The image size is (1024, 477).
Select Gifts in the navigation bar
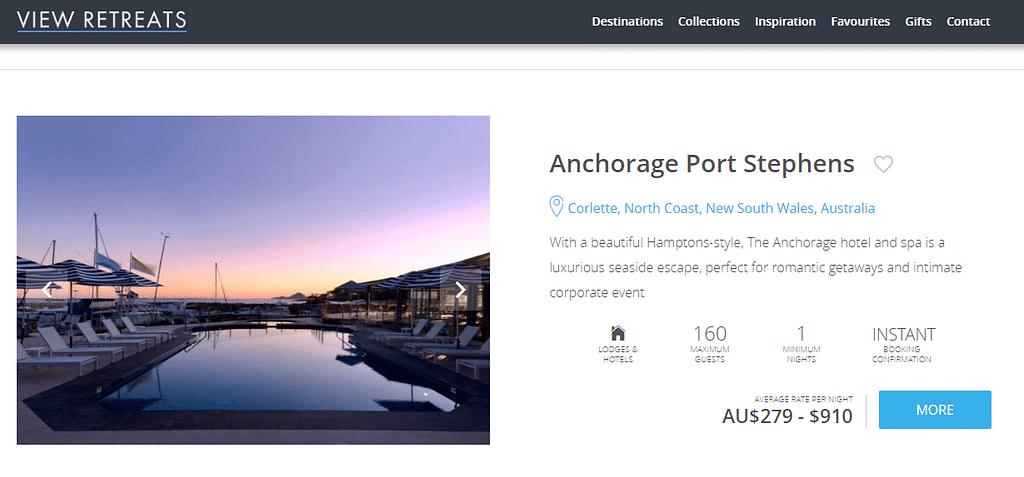click(x=918, y=21)
